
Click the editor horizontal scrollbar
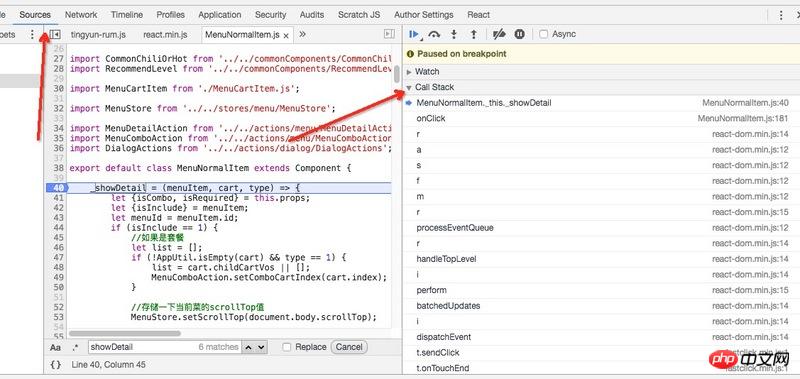tap(124, 334)
